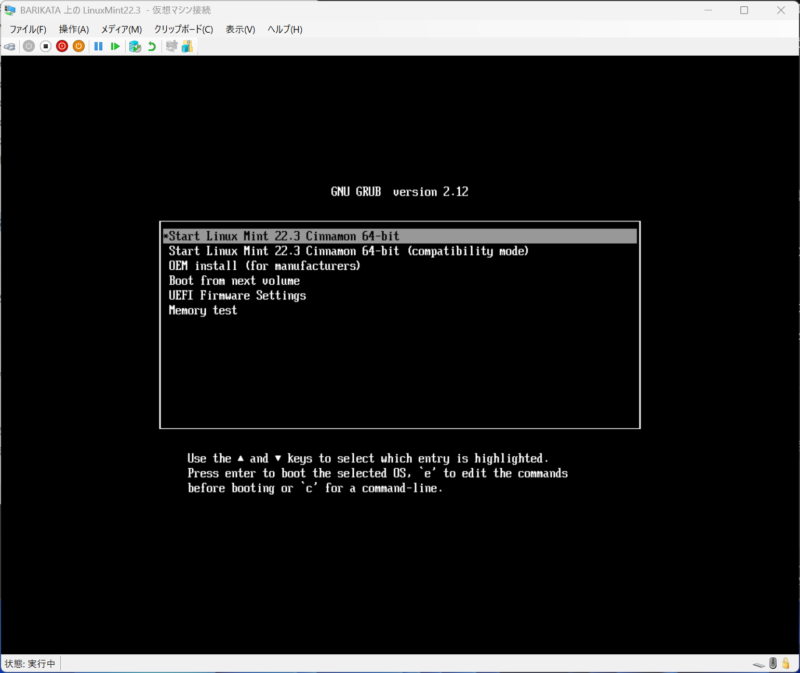
Task: Pause the virtual machine from the toolbar
Action: [98, 46]
